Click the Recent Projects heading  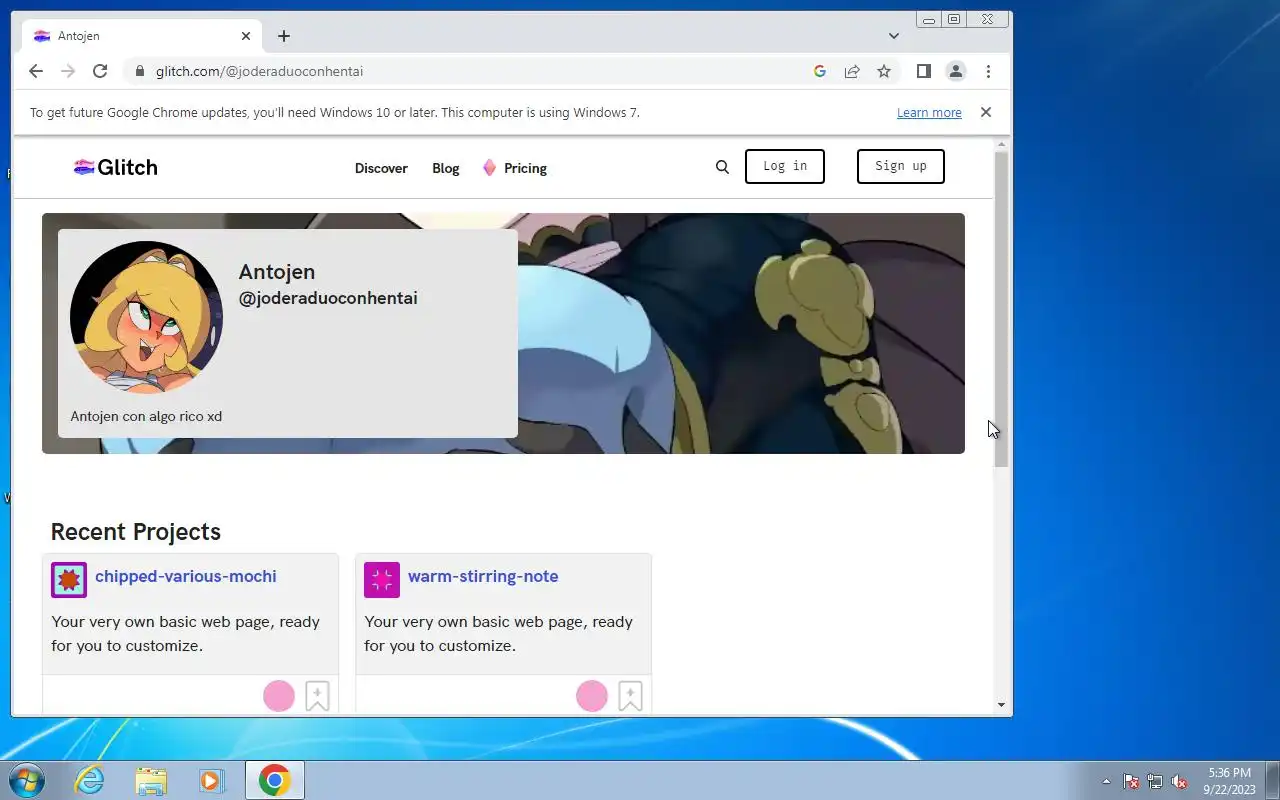coord(136,531)
